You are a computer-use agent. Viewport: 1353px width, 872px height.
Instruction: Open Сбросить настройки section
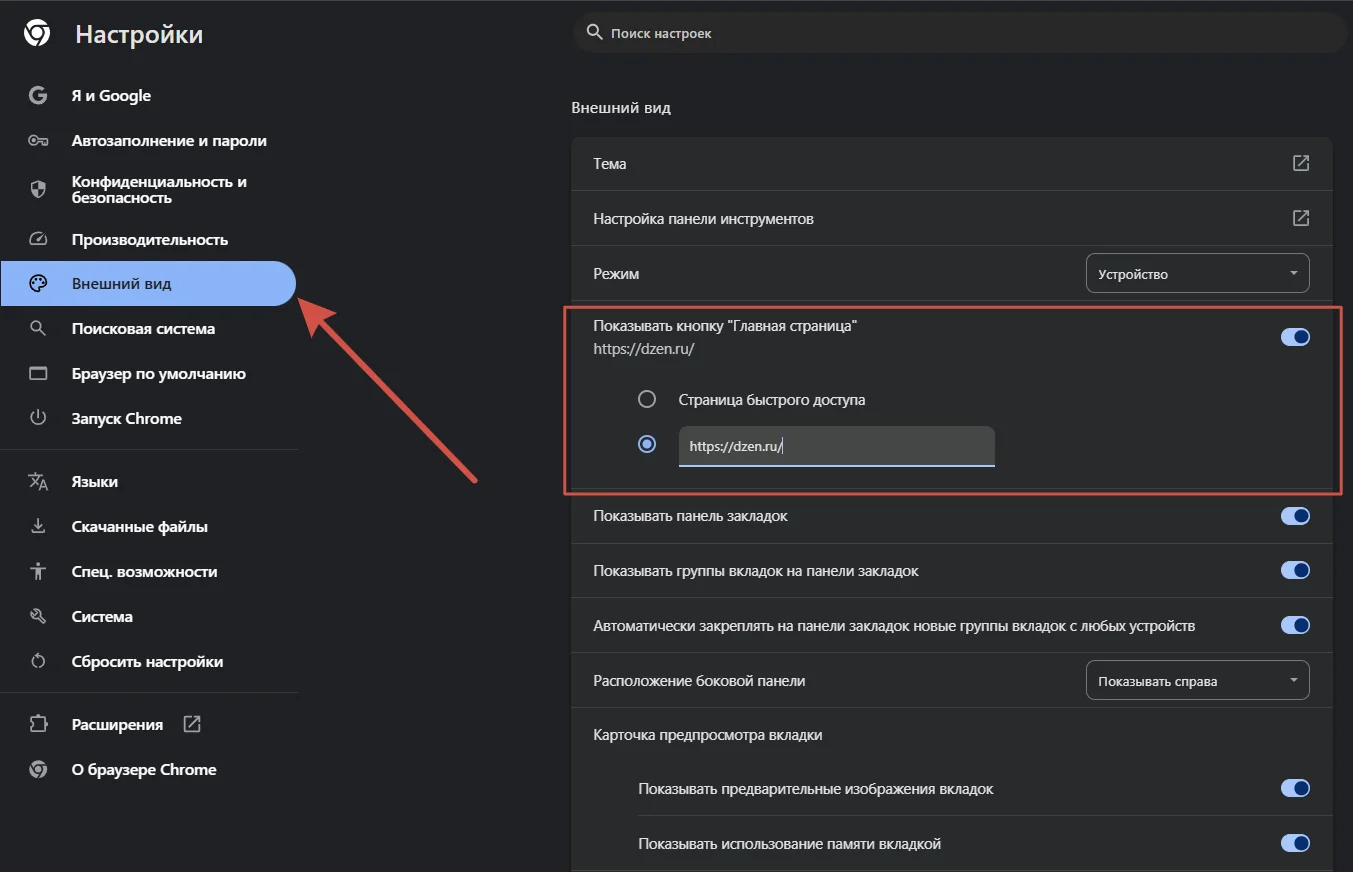click(148, 662)
